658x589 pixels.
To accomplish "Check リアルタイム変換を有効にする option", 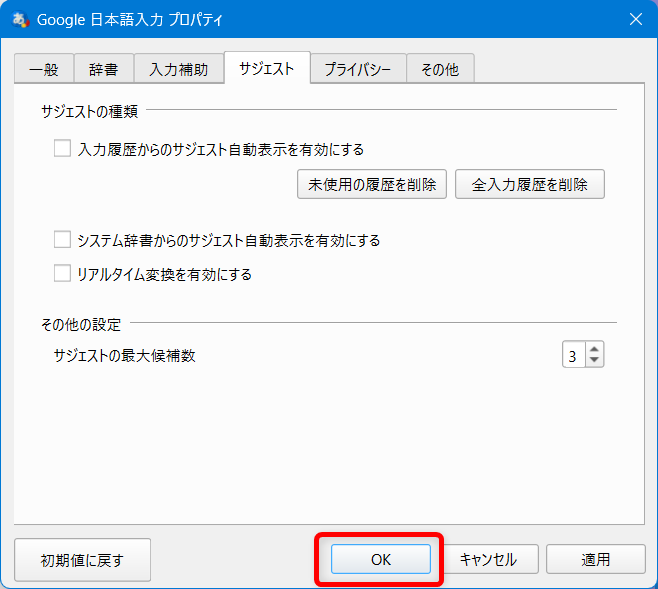I will coord(62,273).
